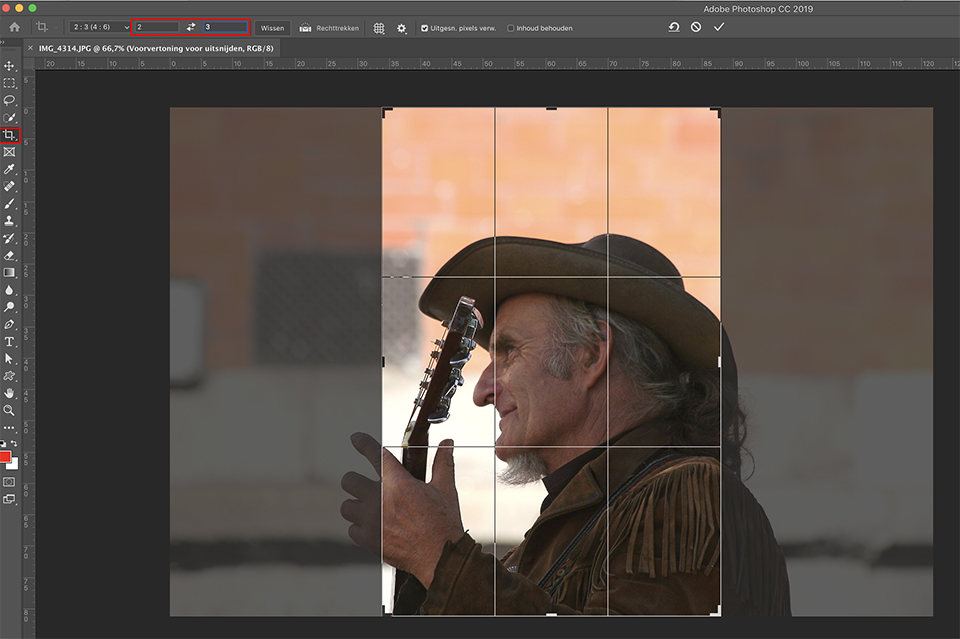
Task: Click the bottom-left crop corner handle
Action: tap(385, 612)
